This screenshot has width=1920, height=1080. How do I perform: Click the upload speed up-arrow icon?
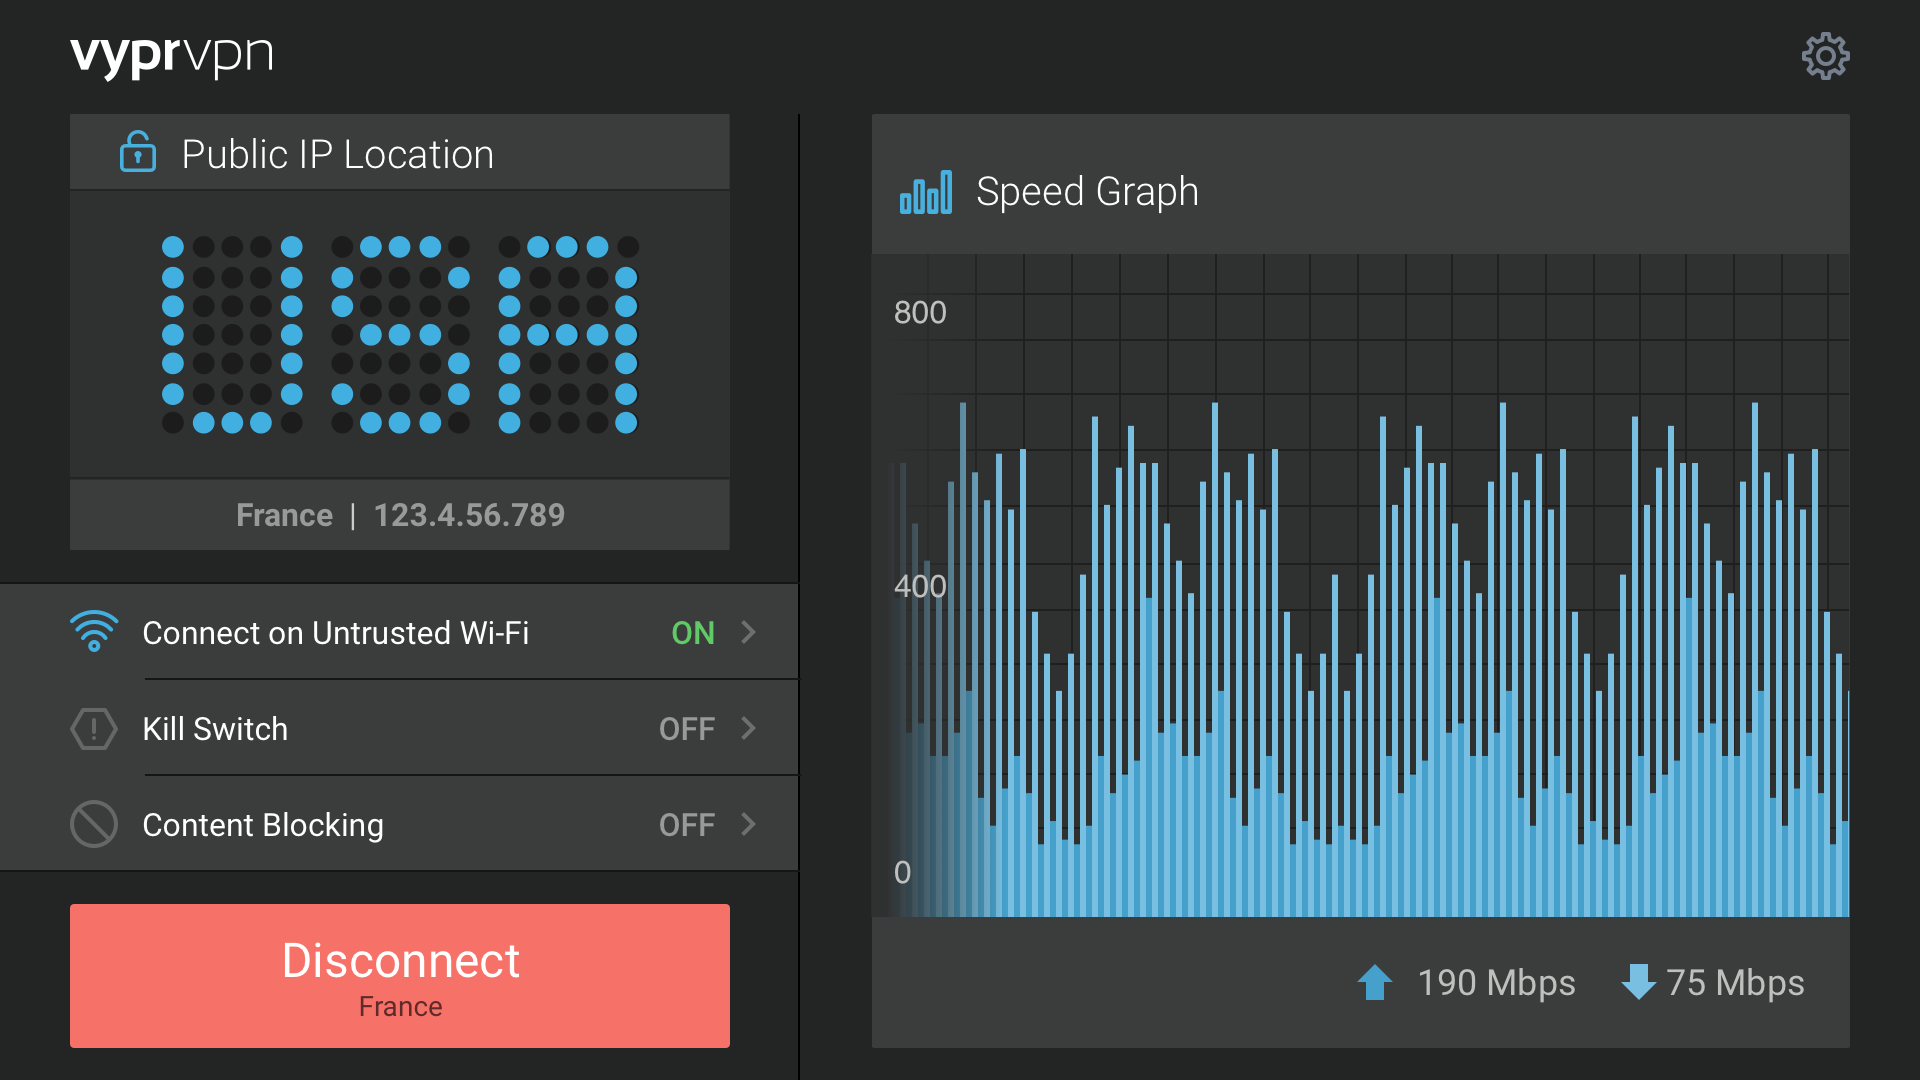click(x=1375, y=982)
